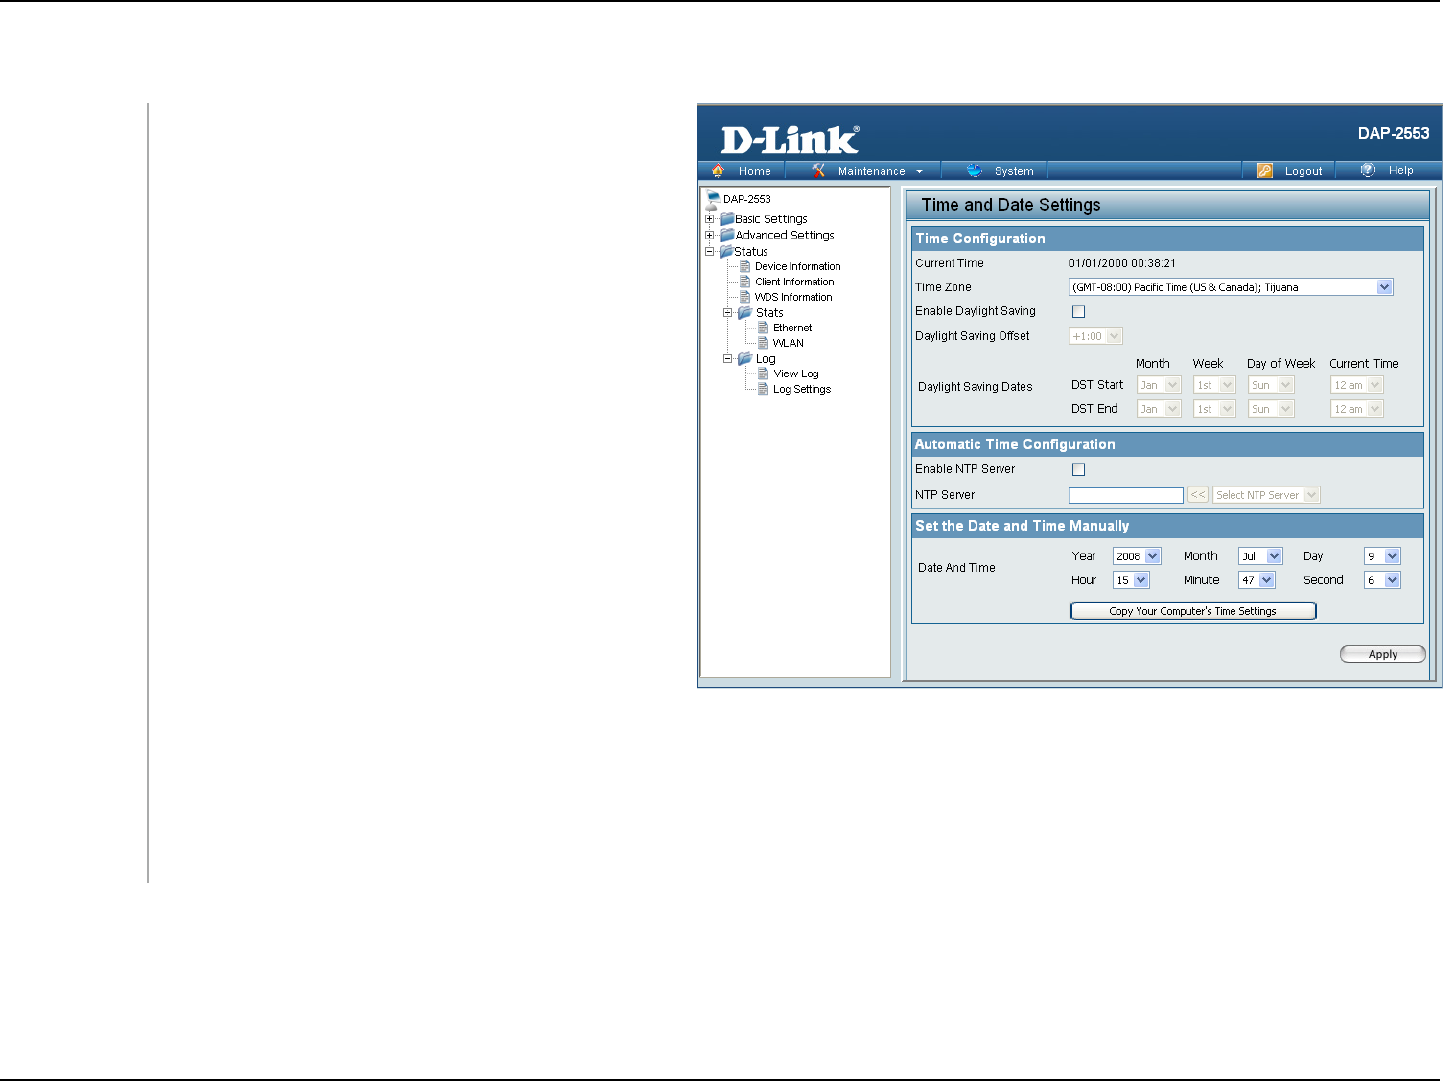Open the DST Start Day of Week dropdown
Screen dimensions: 1443x1081
pyautogui.click(x=1271, y=385)
